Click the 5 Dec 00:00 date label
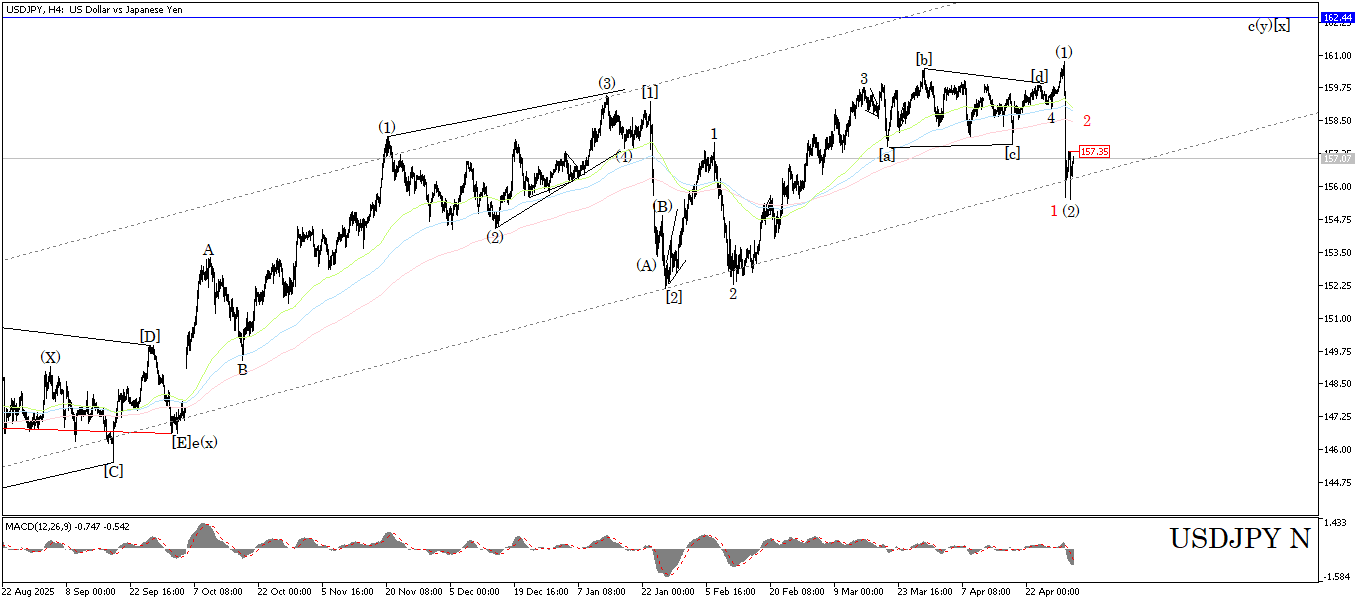Screen dimensions: 1366x603 (476, 591)
